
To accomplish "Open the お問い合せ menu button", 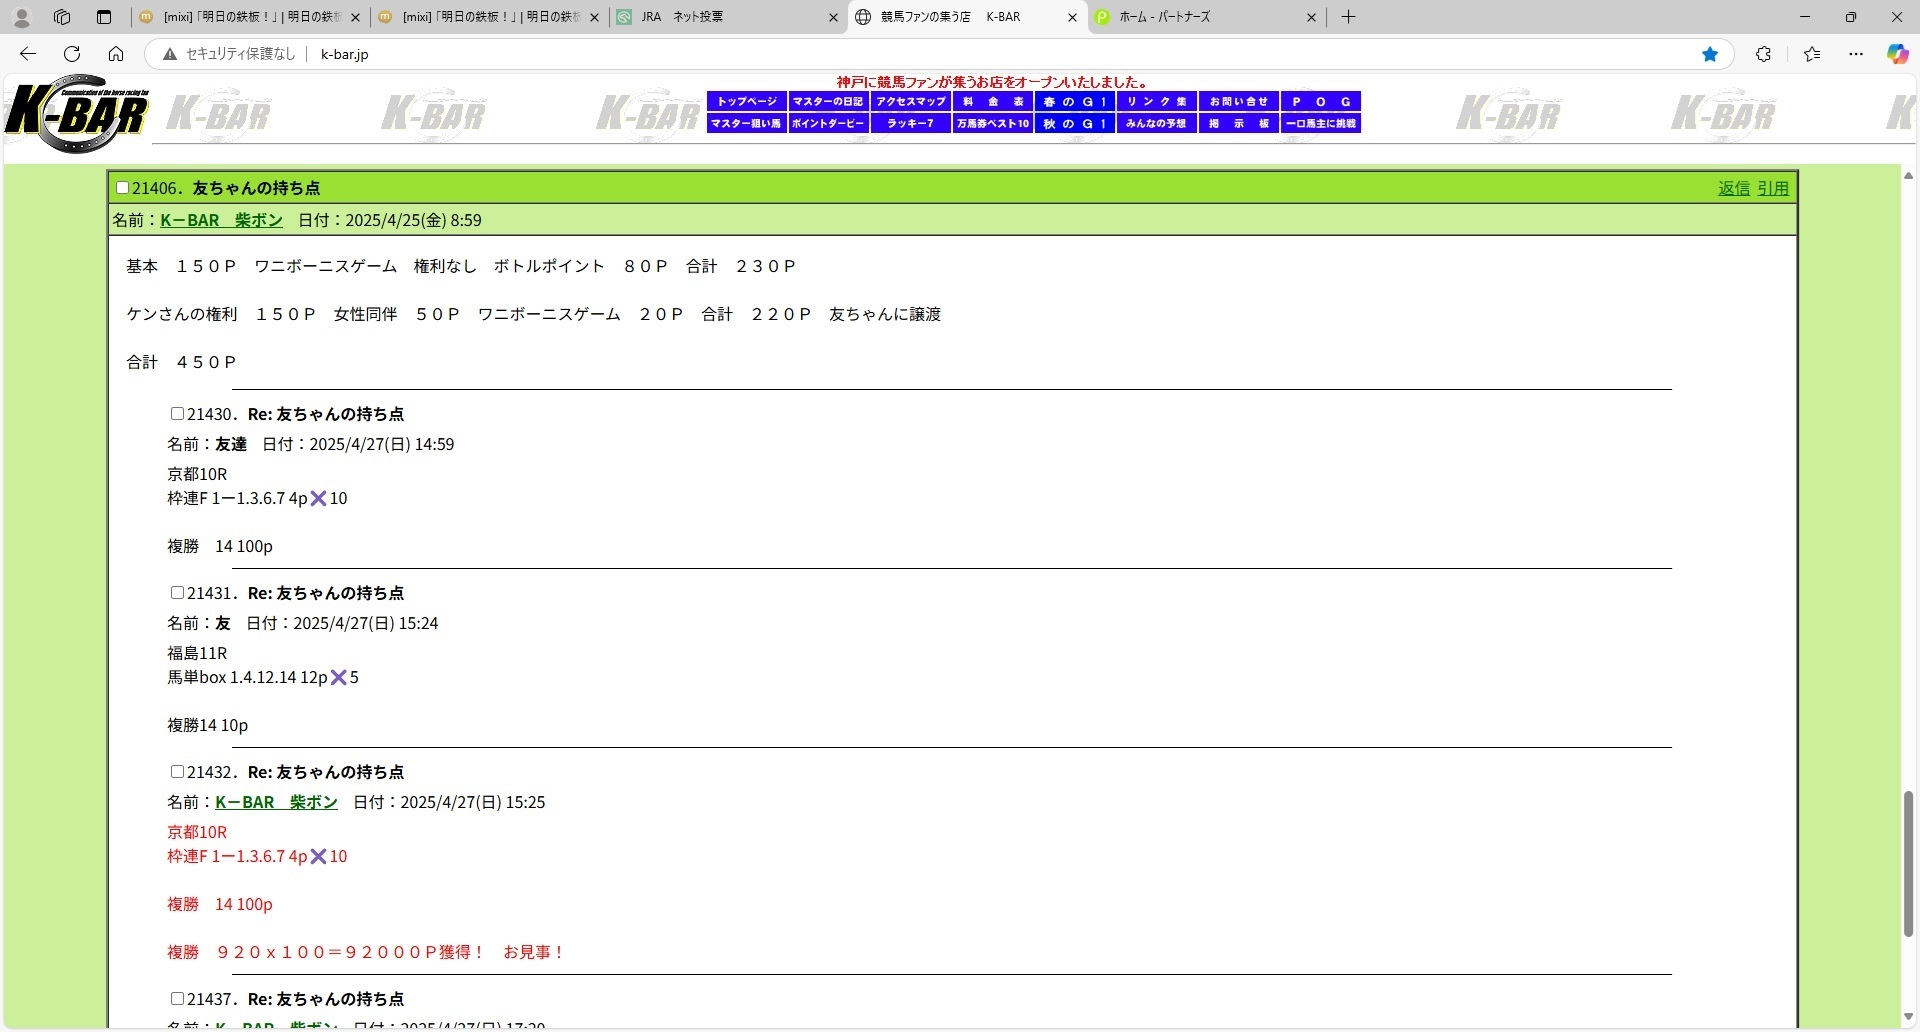I will click(1238, 102).
